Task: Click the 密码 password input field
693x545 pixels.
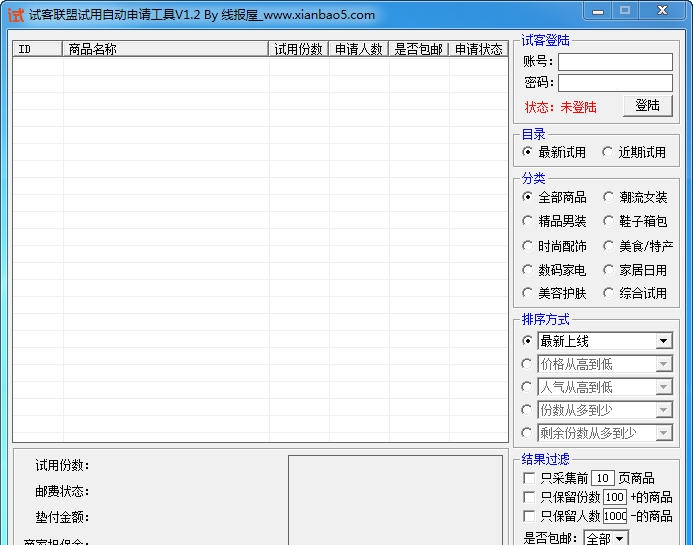Action: pyautogui.click(x=615, y=83)
